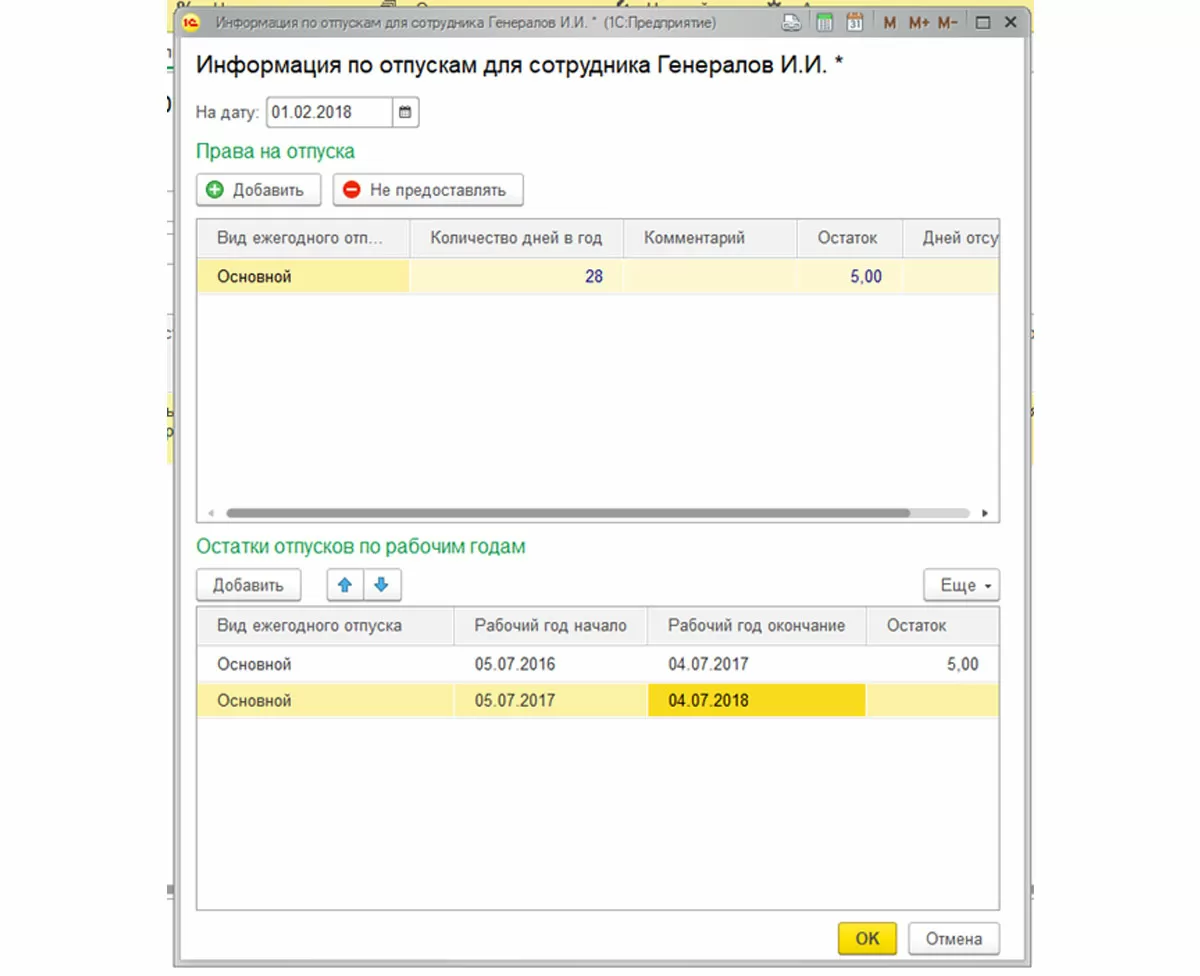The width and height of the screenshot is (1200, 976).
Task: Click the Не предоставлять button
Action: [x=428, y=190]
